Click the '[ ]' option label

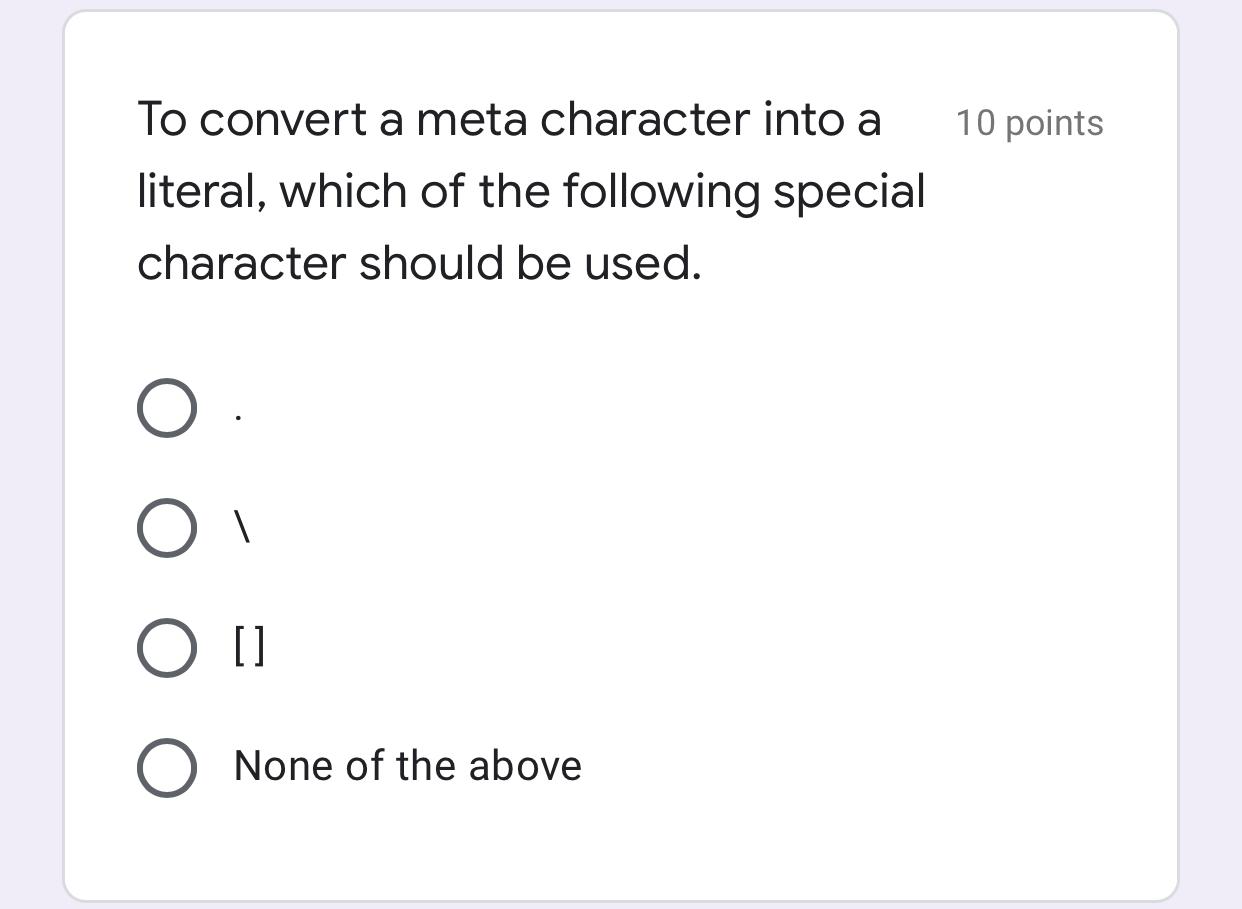point(249,647)
